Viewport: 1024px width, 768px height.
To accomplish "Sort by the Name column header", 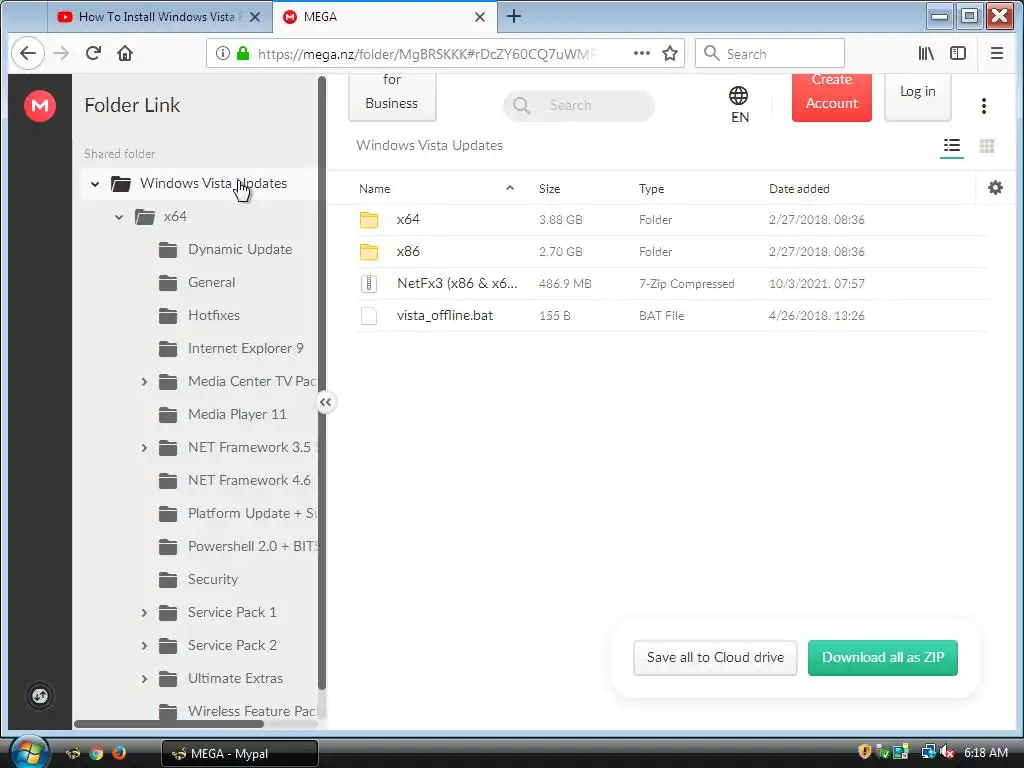I will pos(374,189).
